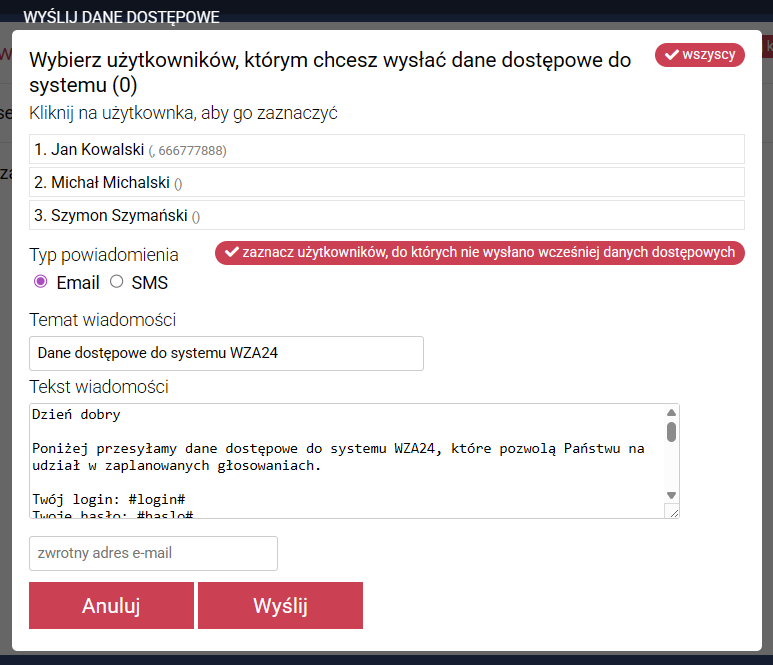773x665 pixels.
Task: Select the SMS notification radio button
Action: [116, 282]
